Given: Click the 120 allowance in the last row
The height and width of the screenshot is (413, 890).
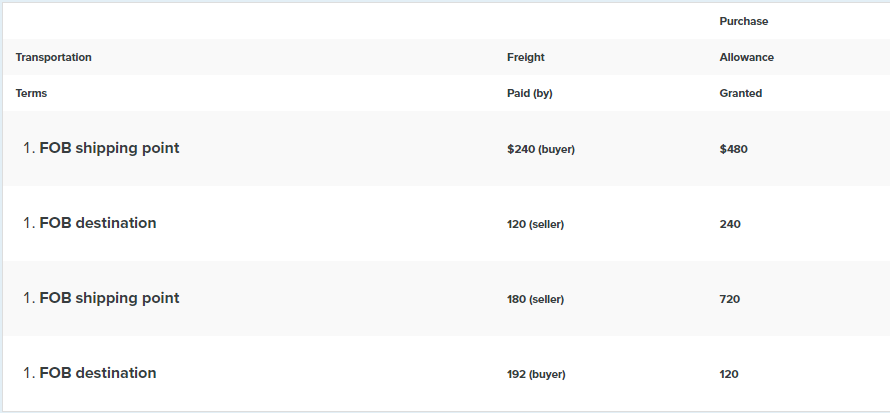Looking at the screenshot, I should click(x=729, y=374).
